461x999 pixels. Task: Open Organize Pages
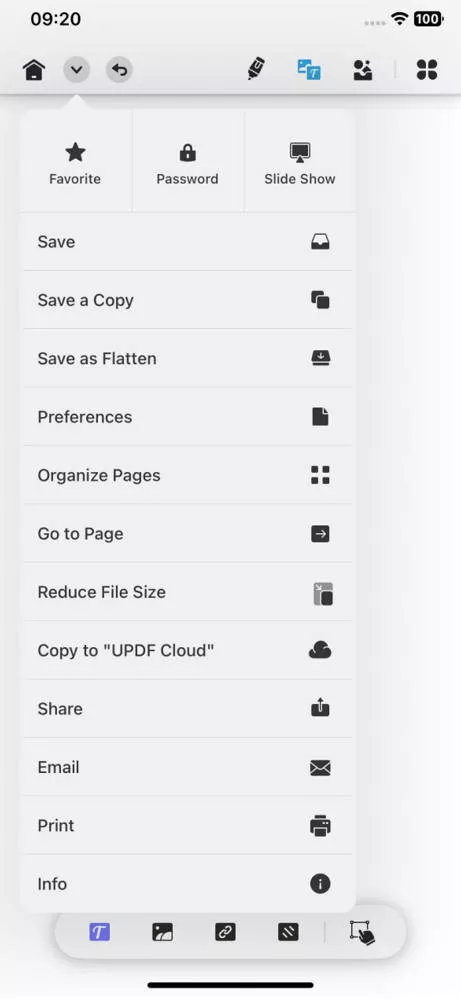pos(187,475)
